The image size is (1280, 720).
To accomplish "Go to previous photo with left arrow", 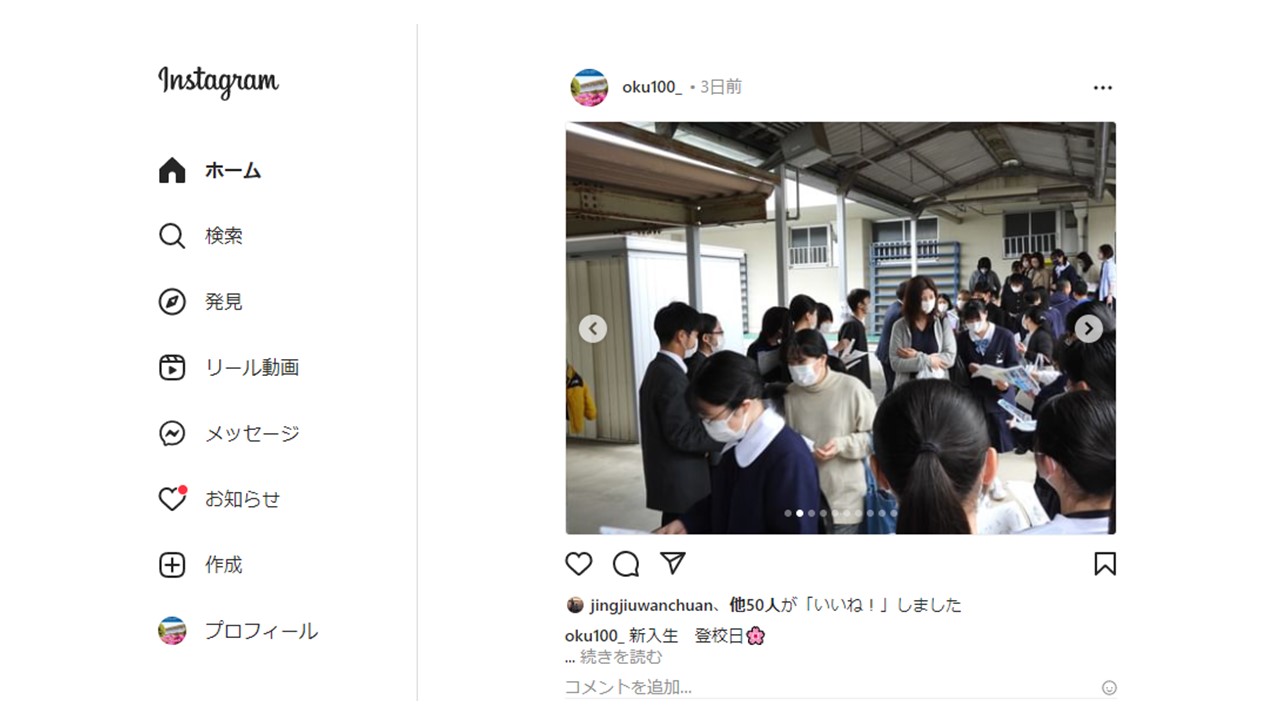I will (593, 328).
